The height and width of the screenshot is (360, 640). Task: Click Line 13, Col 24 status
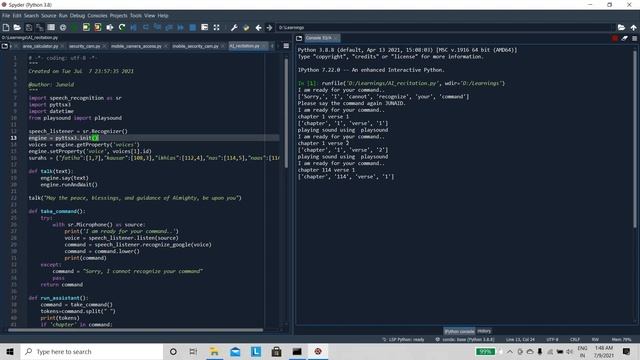(520, 339)
